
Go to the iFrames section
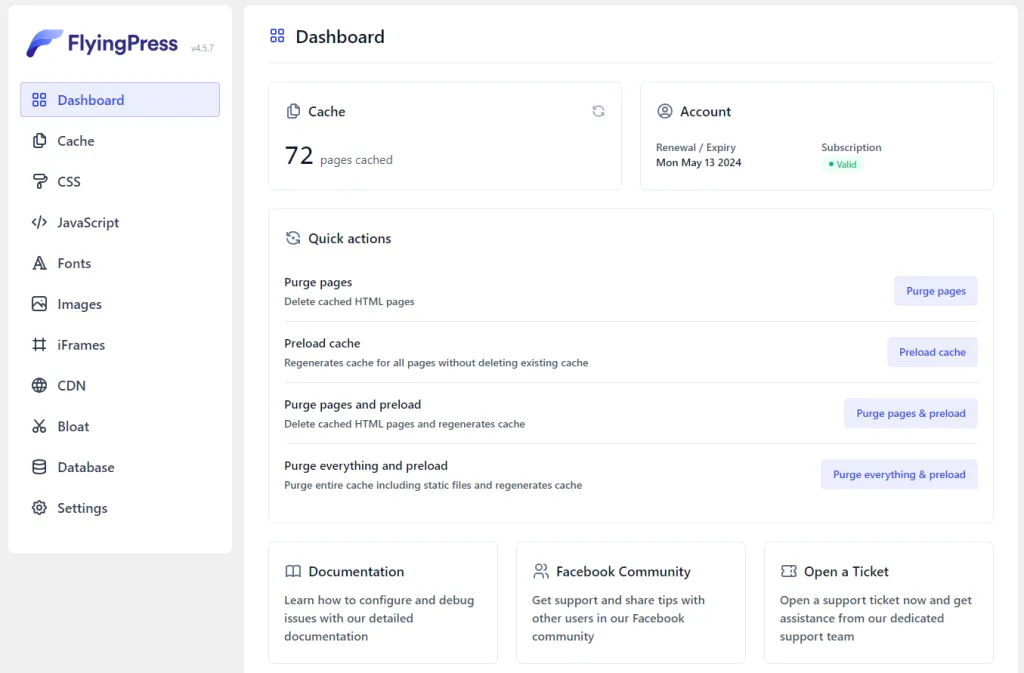(81, 345)
